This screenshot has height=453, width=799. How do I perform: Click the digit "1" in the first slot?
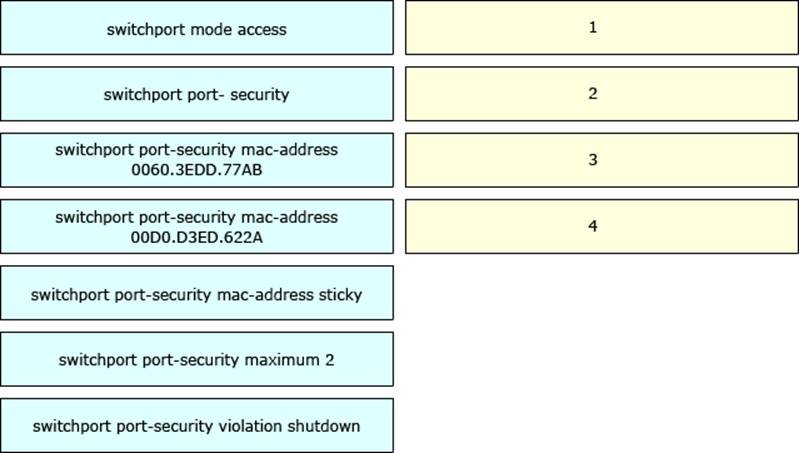593,28
